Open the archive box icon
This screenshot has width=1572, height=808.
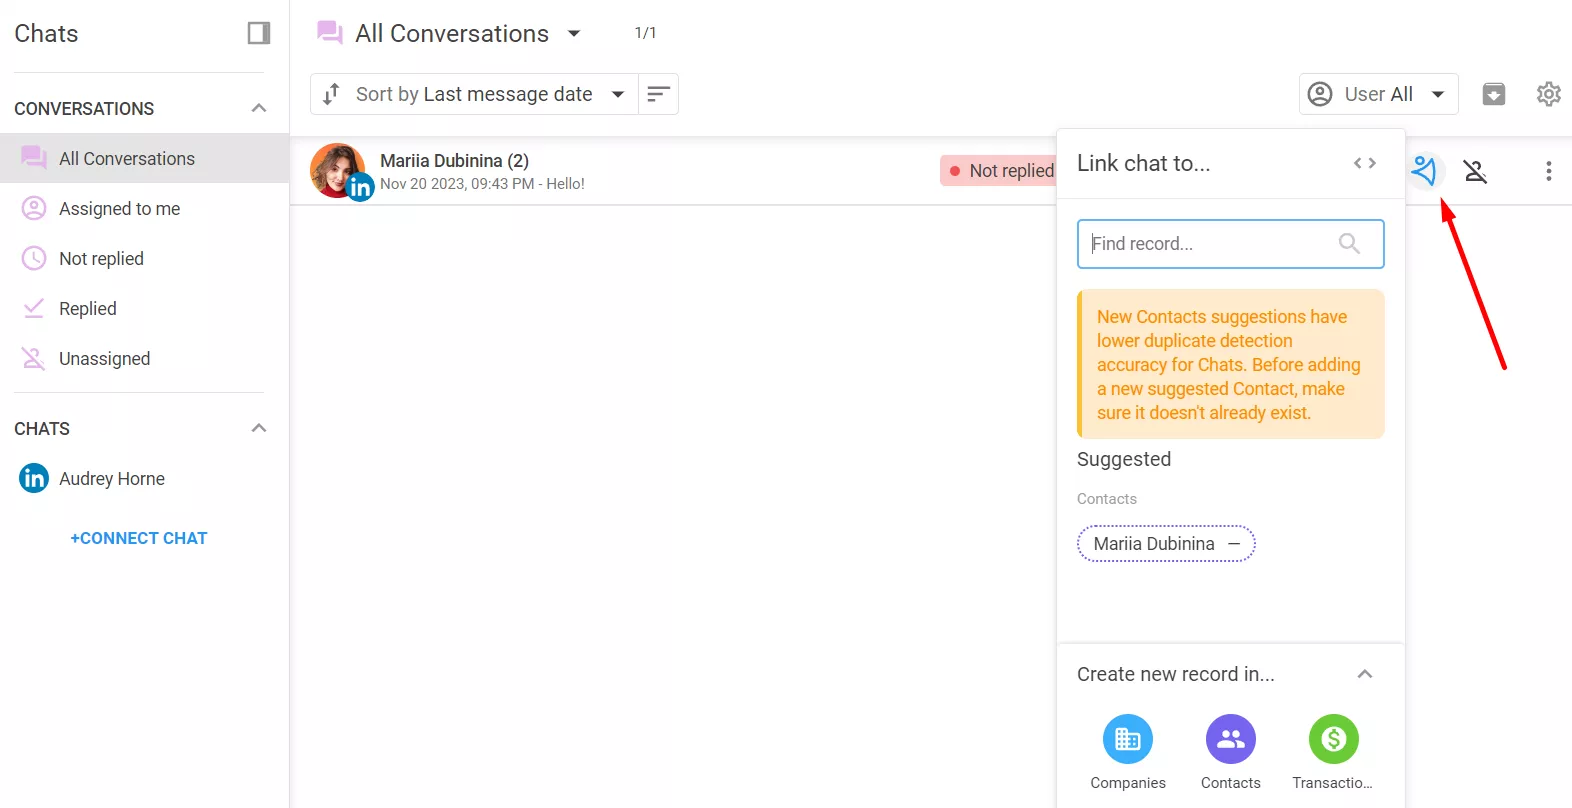click(x=1494, y=94)
